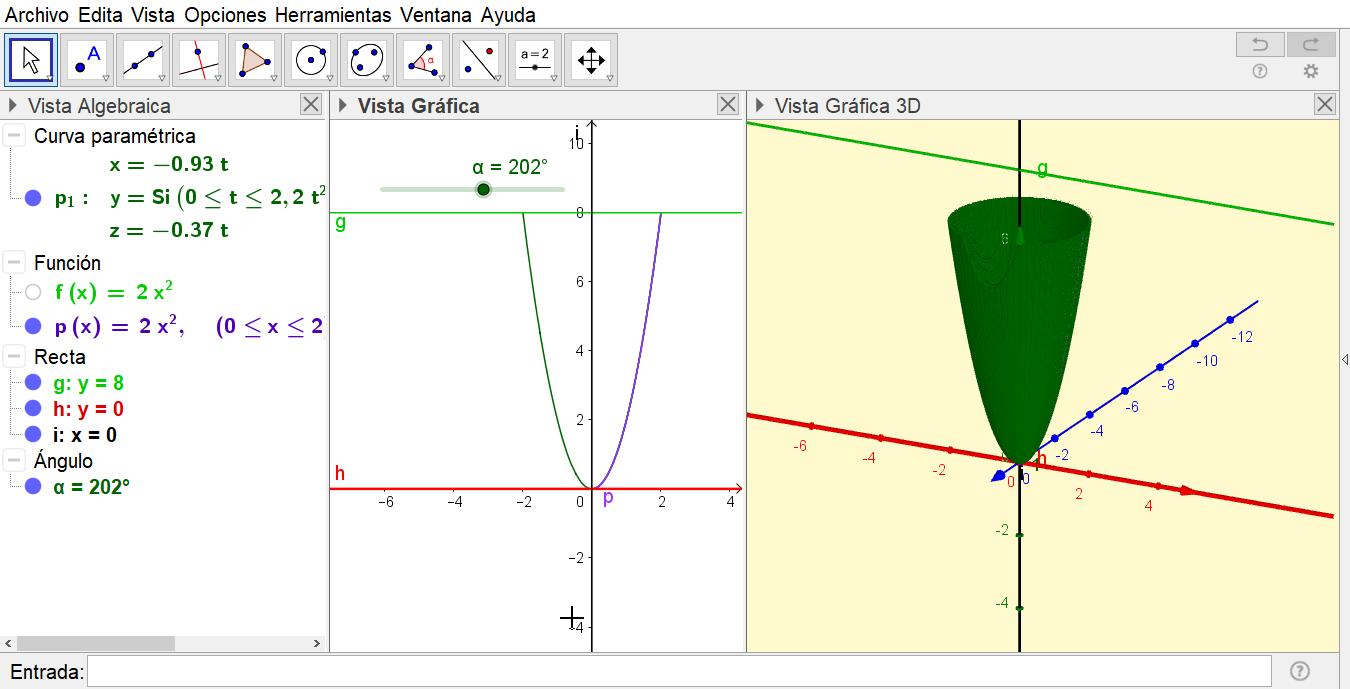Open the Archivo menu
This screenshot has height=689, width=1350.
pos(37,15)
